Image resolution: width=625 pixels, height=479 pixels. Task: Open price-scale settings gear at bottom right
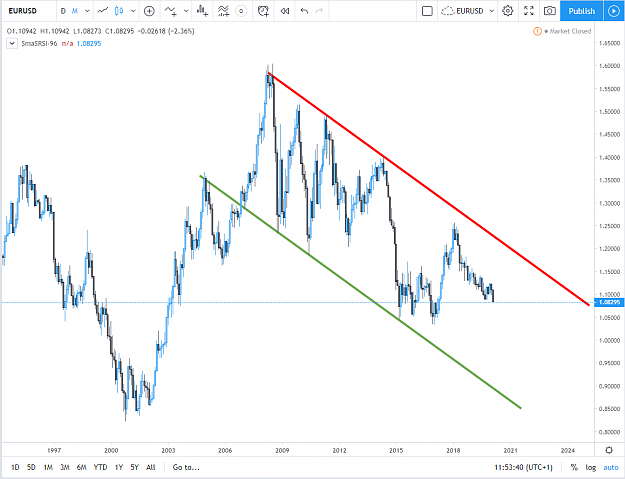click(x=609, y=450)
